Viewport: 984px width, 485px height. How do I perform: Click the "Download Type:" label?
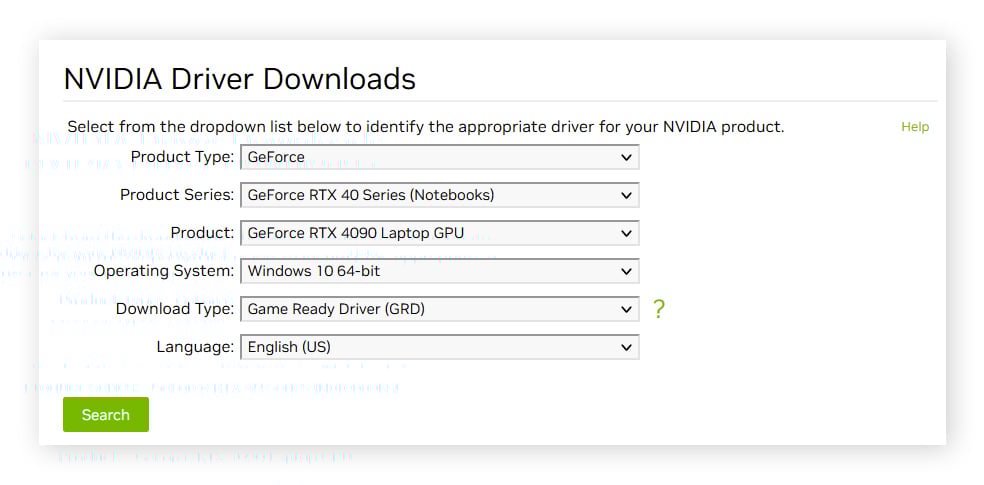[175, 309]
